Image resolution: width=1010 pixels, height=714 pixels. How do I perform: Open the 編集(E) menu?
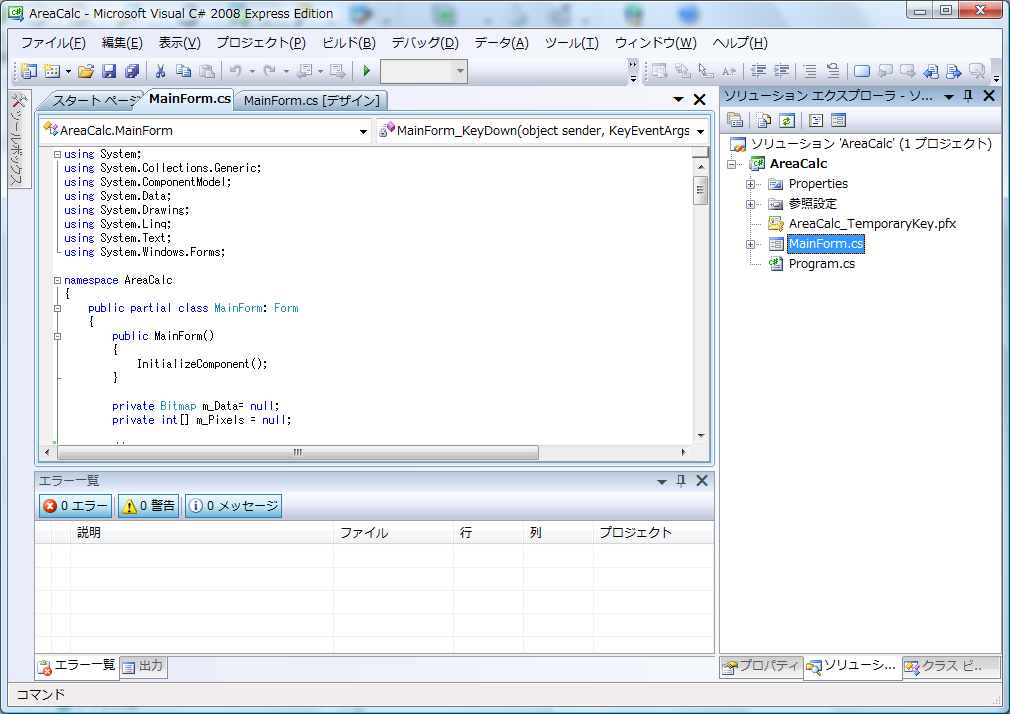[122, 43]
